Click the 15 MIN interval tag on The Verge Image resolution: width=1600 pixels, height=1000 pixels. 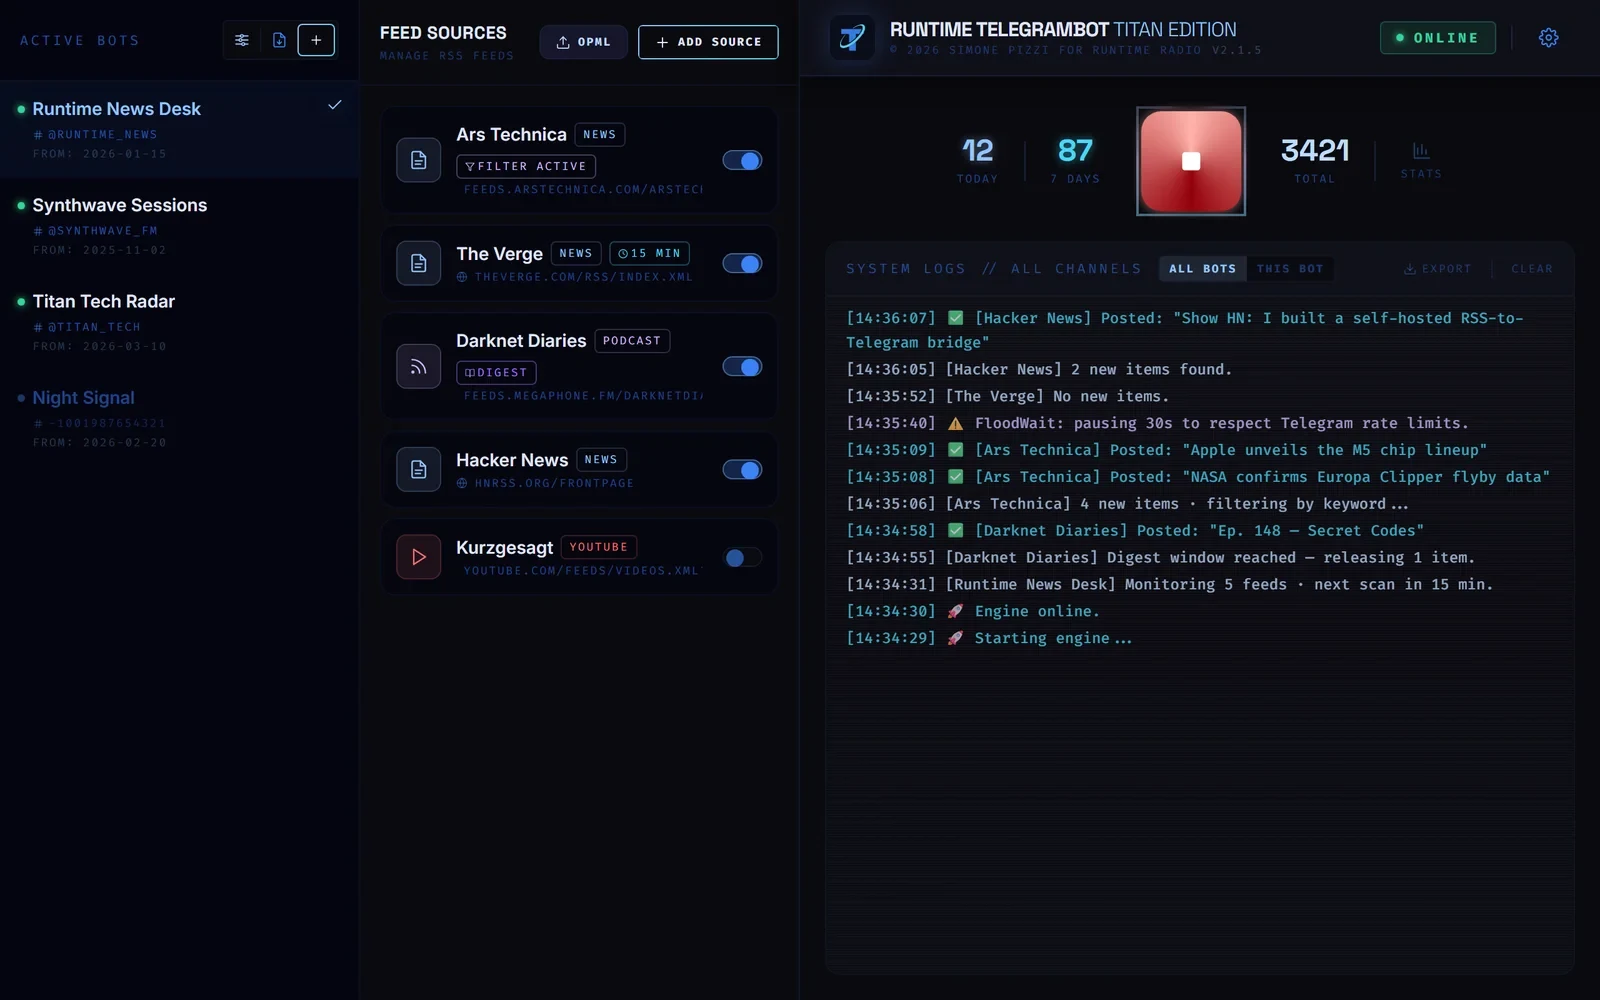tap(649, 253)
